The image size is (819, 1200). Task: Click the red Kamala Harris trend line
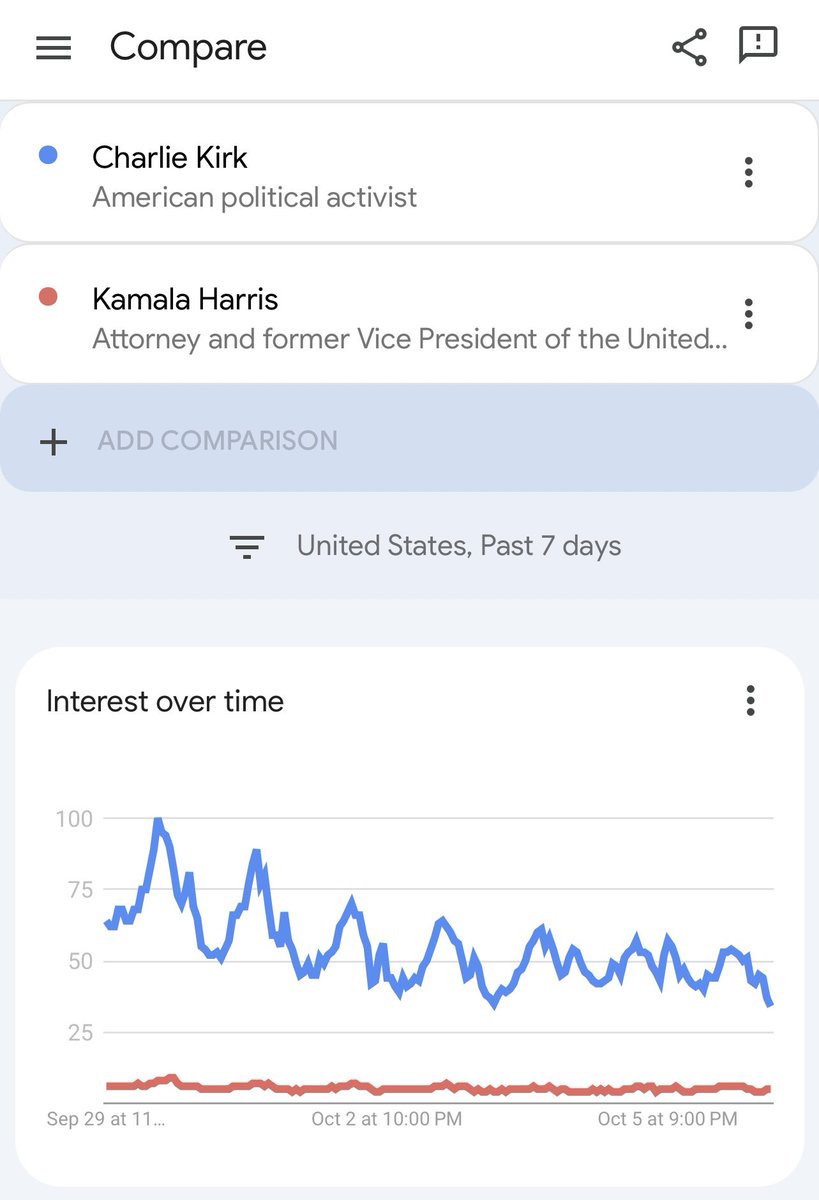(x=400, y=1088)
